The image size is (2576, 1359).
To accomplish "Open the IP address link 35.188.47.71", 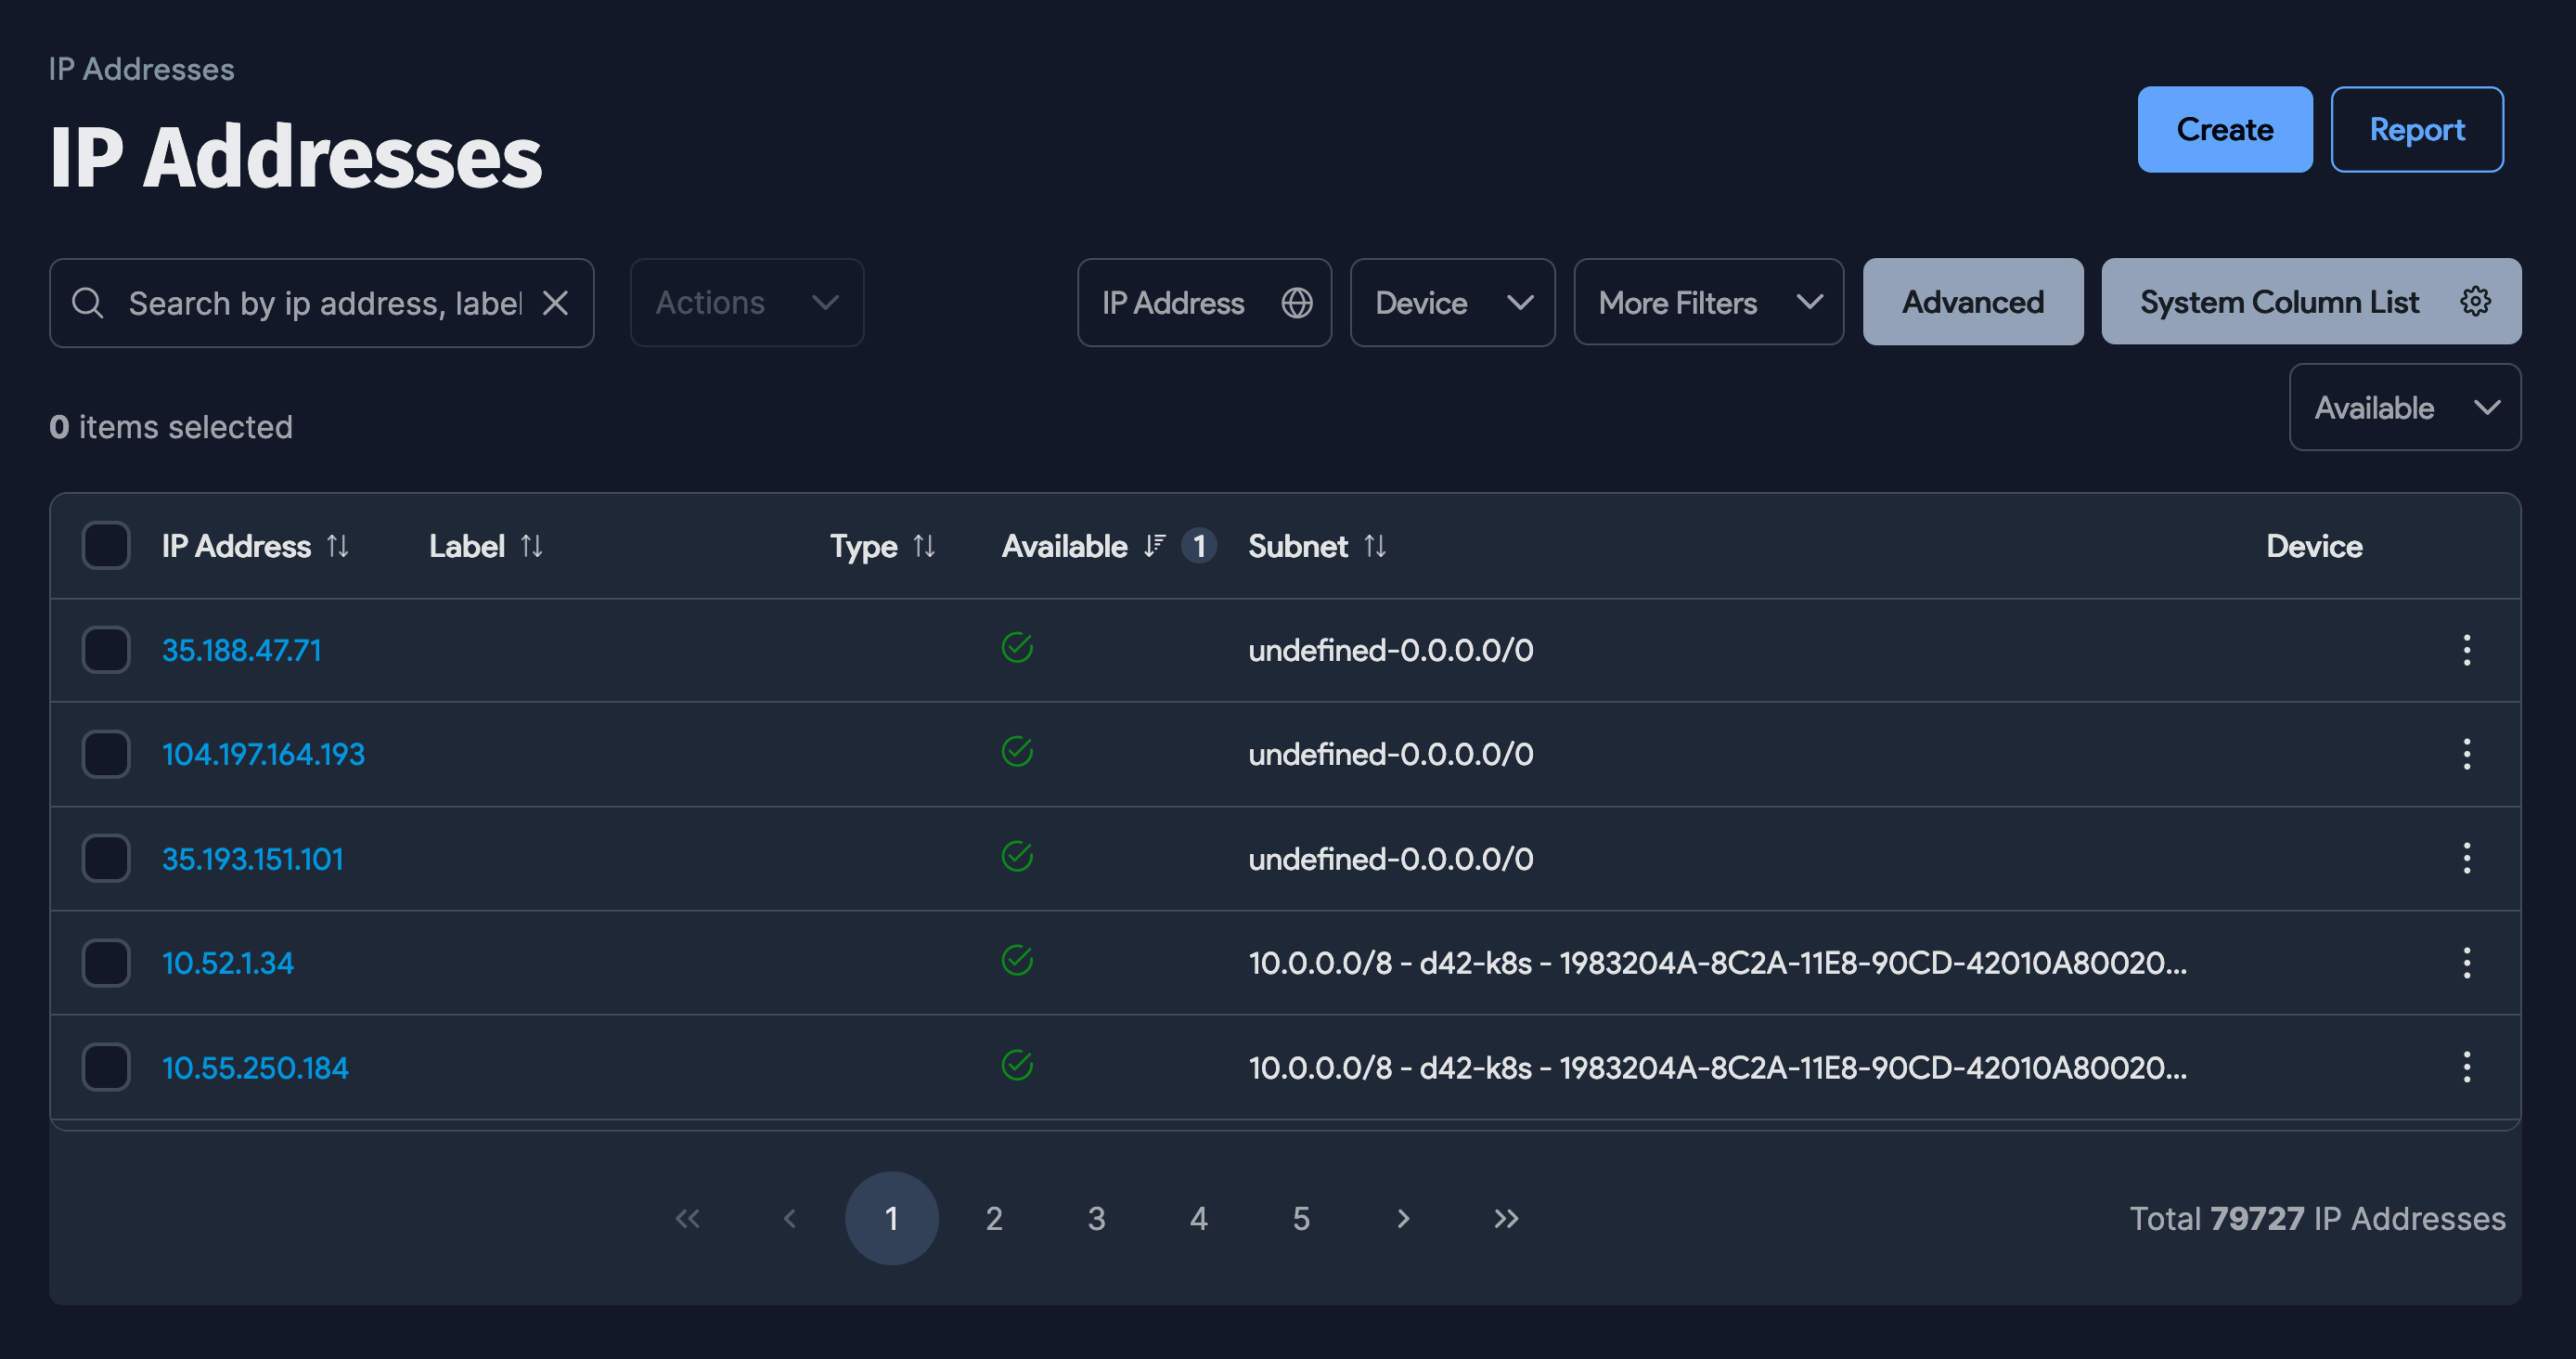I will pyautogui.click(x=241, y=650).
